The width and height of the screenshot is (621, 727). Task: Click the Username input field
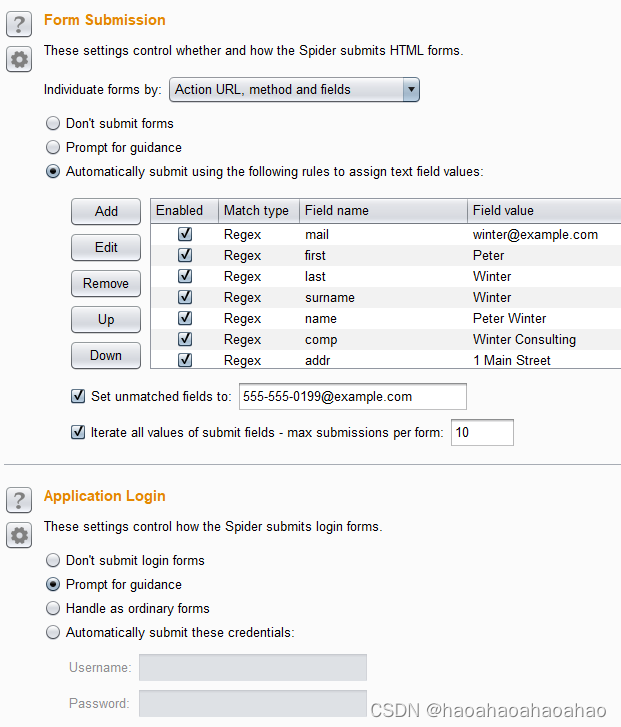point(253,668)
